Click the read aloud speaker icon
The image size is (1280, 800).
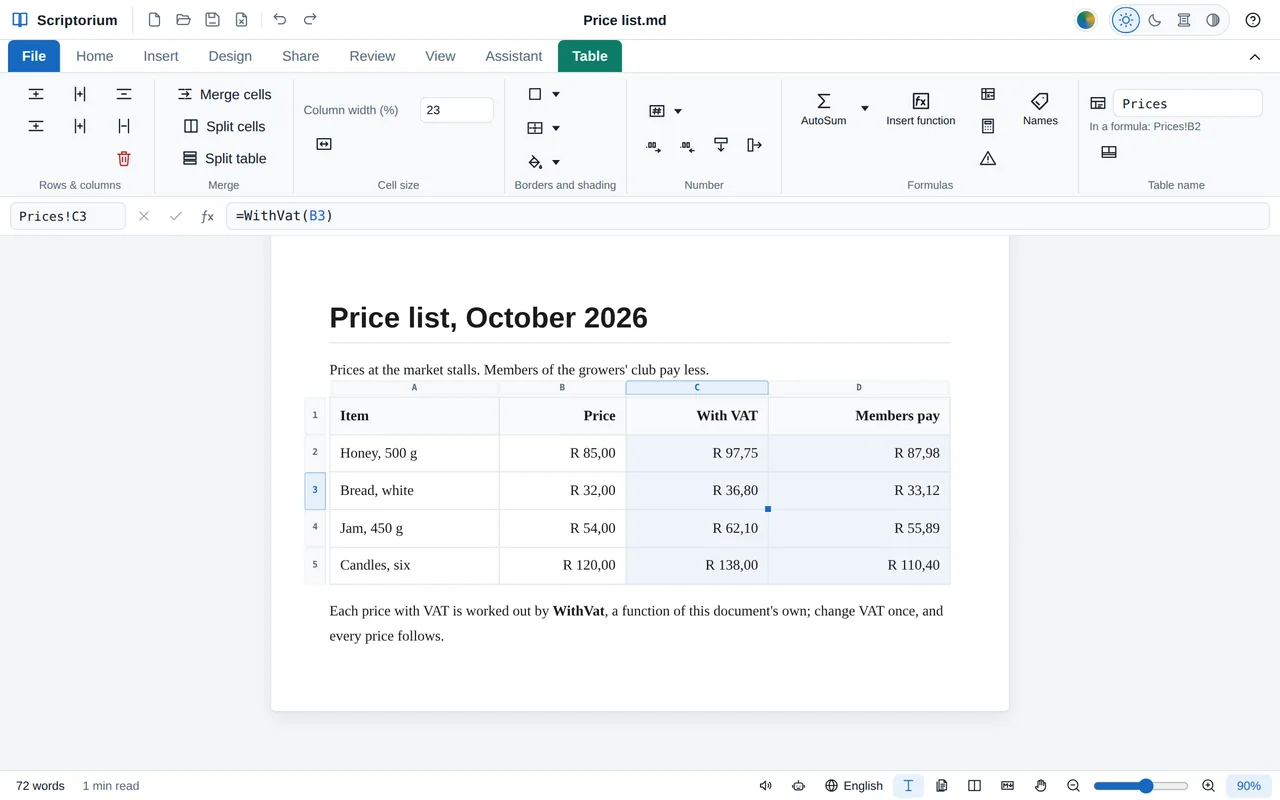click(766, 786)
